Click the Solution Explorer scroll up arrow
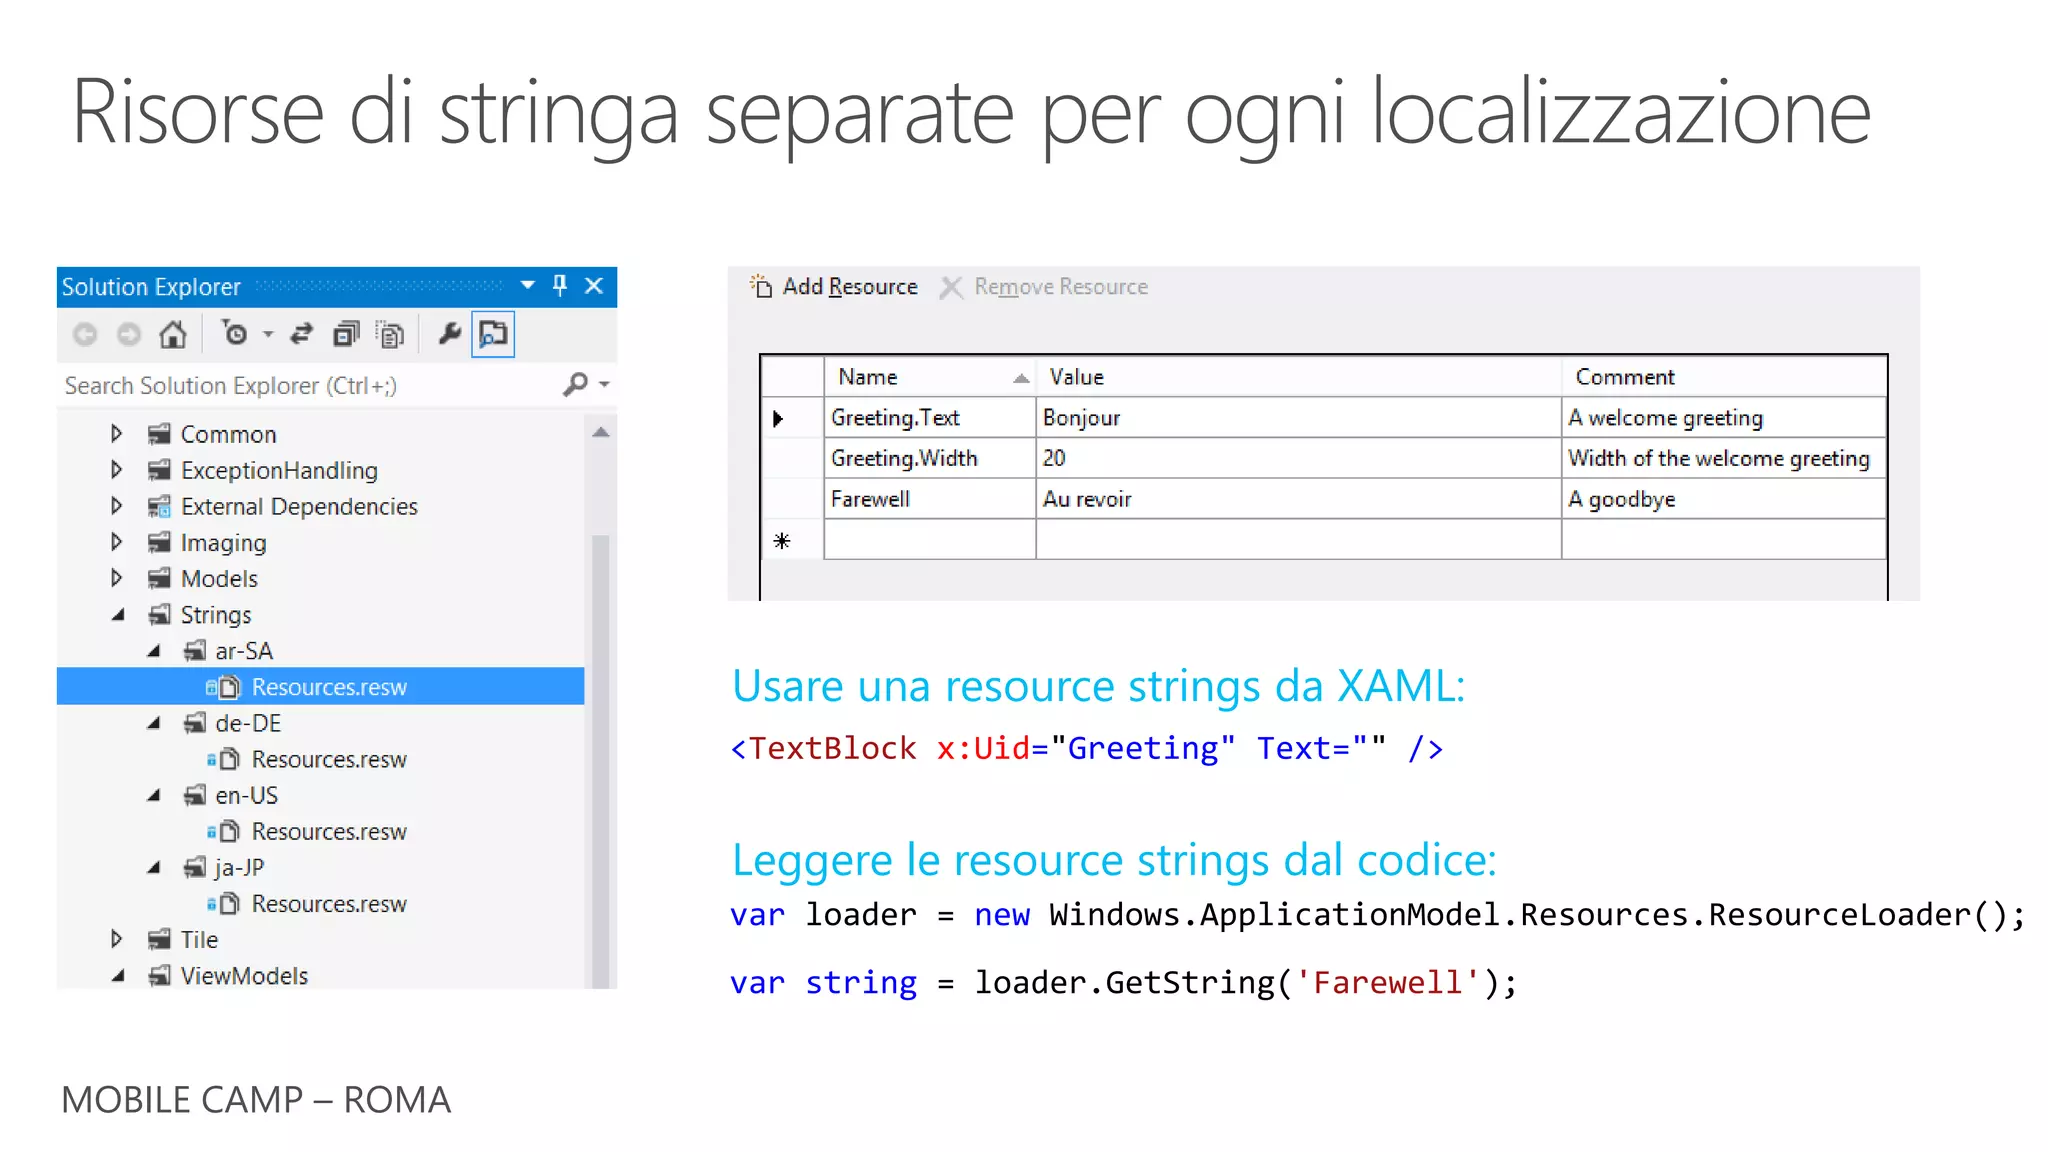2048x1152 pixels. click(x=601, y=432)
